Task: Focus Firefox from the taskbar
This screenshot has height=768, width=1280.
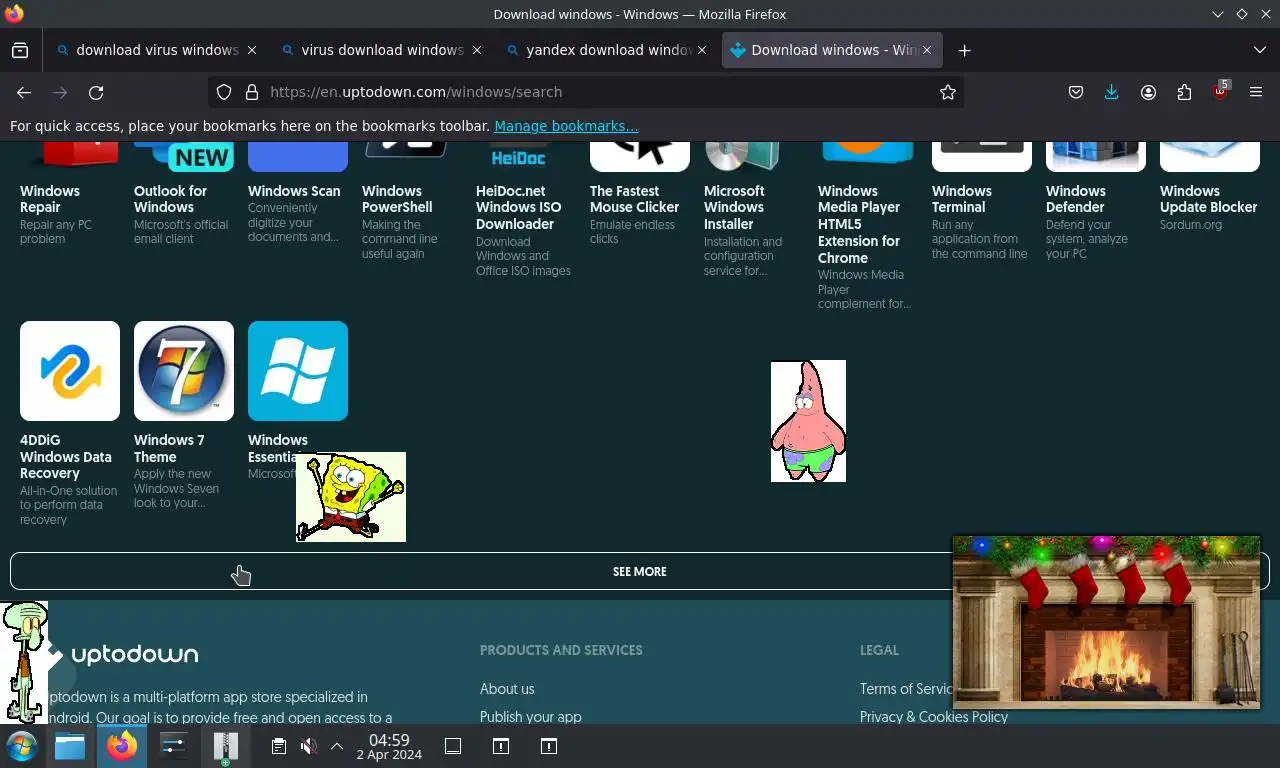Action: click(x=122, y=746)
